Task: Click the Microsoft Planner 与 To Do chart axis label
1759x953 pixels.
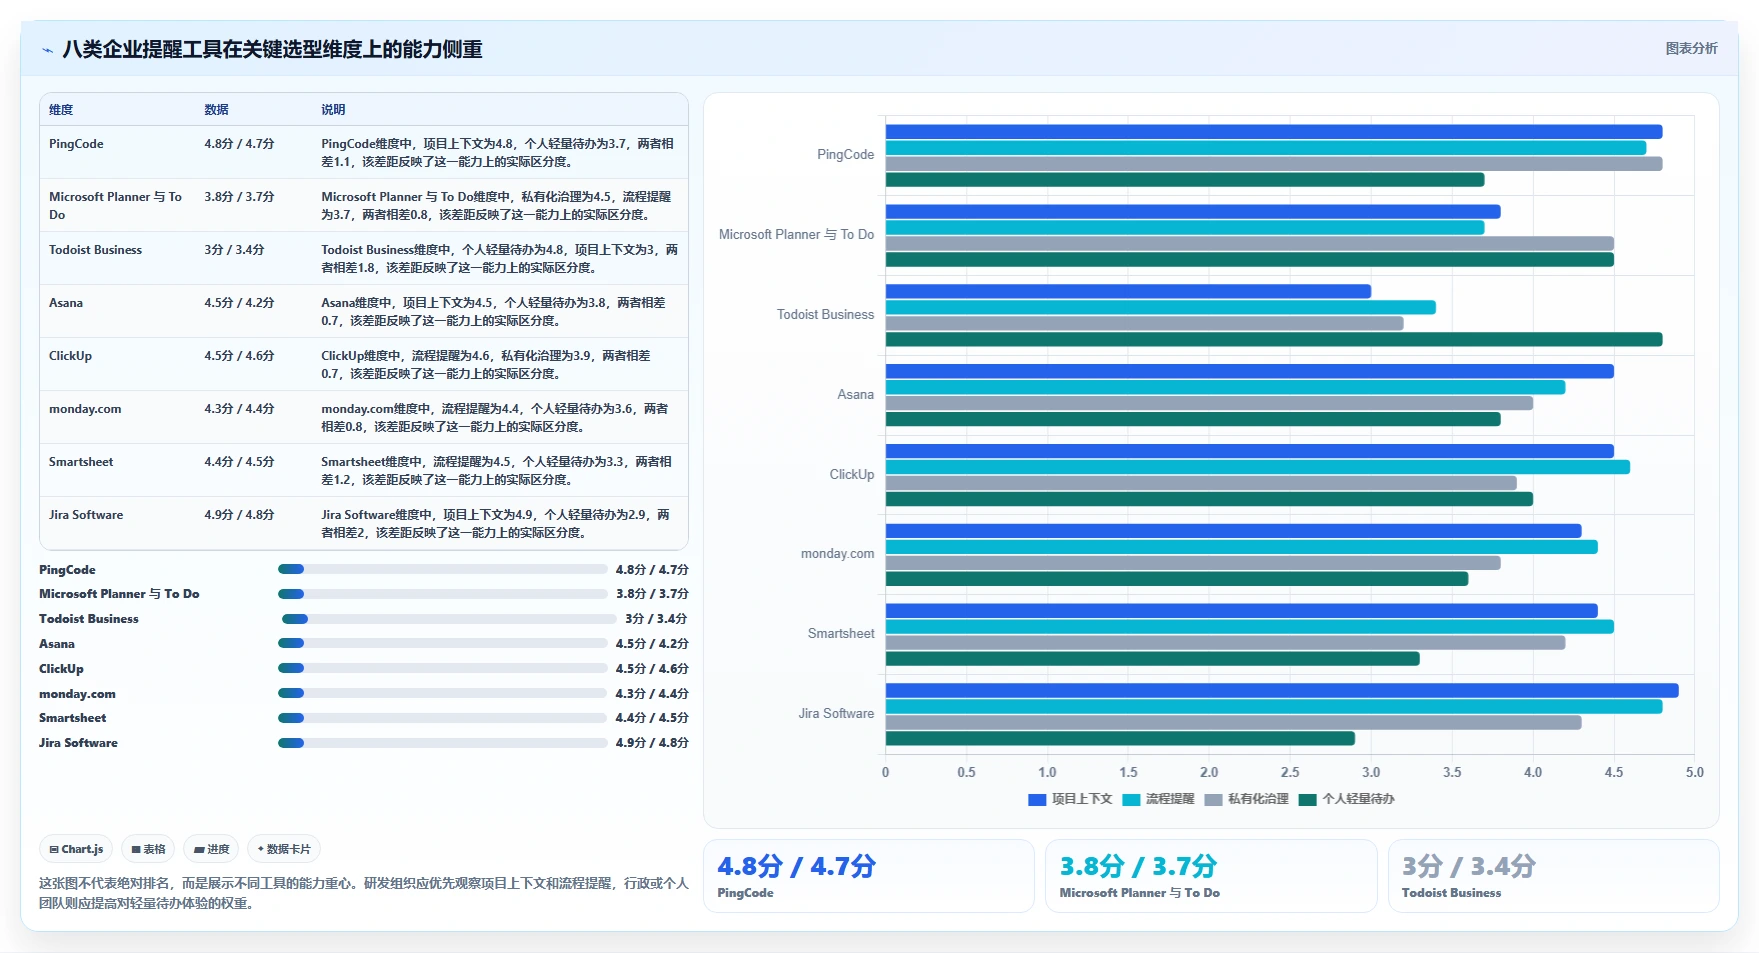Action: point(796,235)
